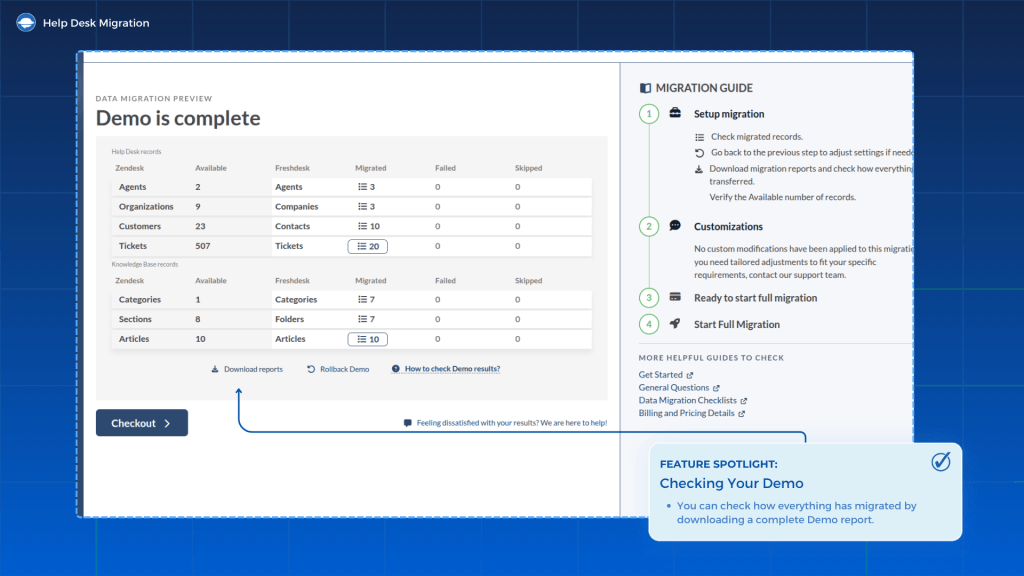This screenshot has height=576, width=1024.
Task: Click the Demo is complete heading
Action: click(x=178, y=118)
